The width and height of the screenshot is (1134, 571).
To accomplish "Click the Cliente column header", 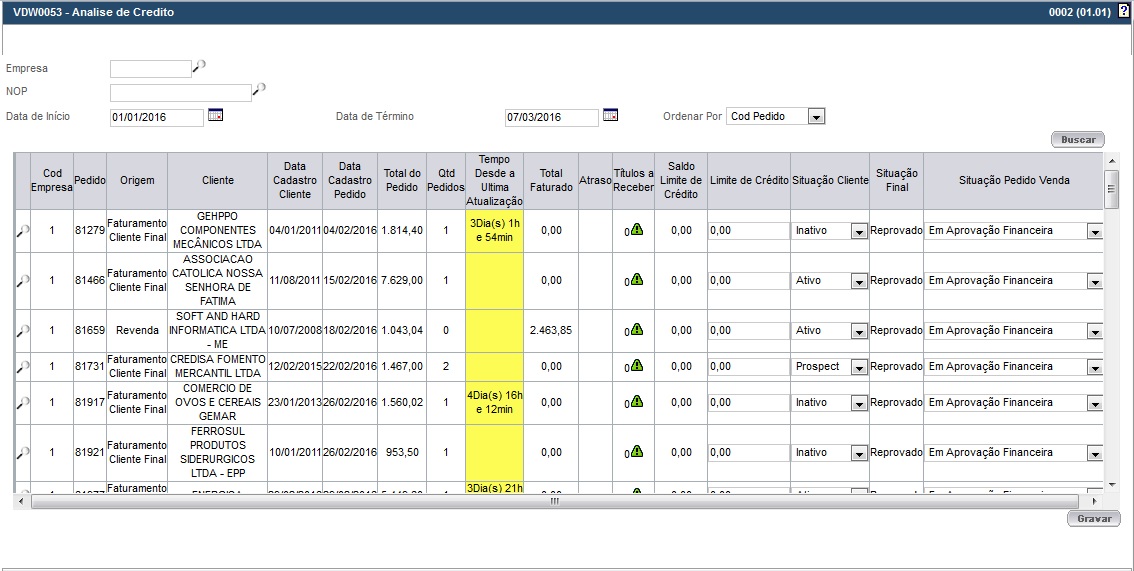I will (217, 181).
